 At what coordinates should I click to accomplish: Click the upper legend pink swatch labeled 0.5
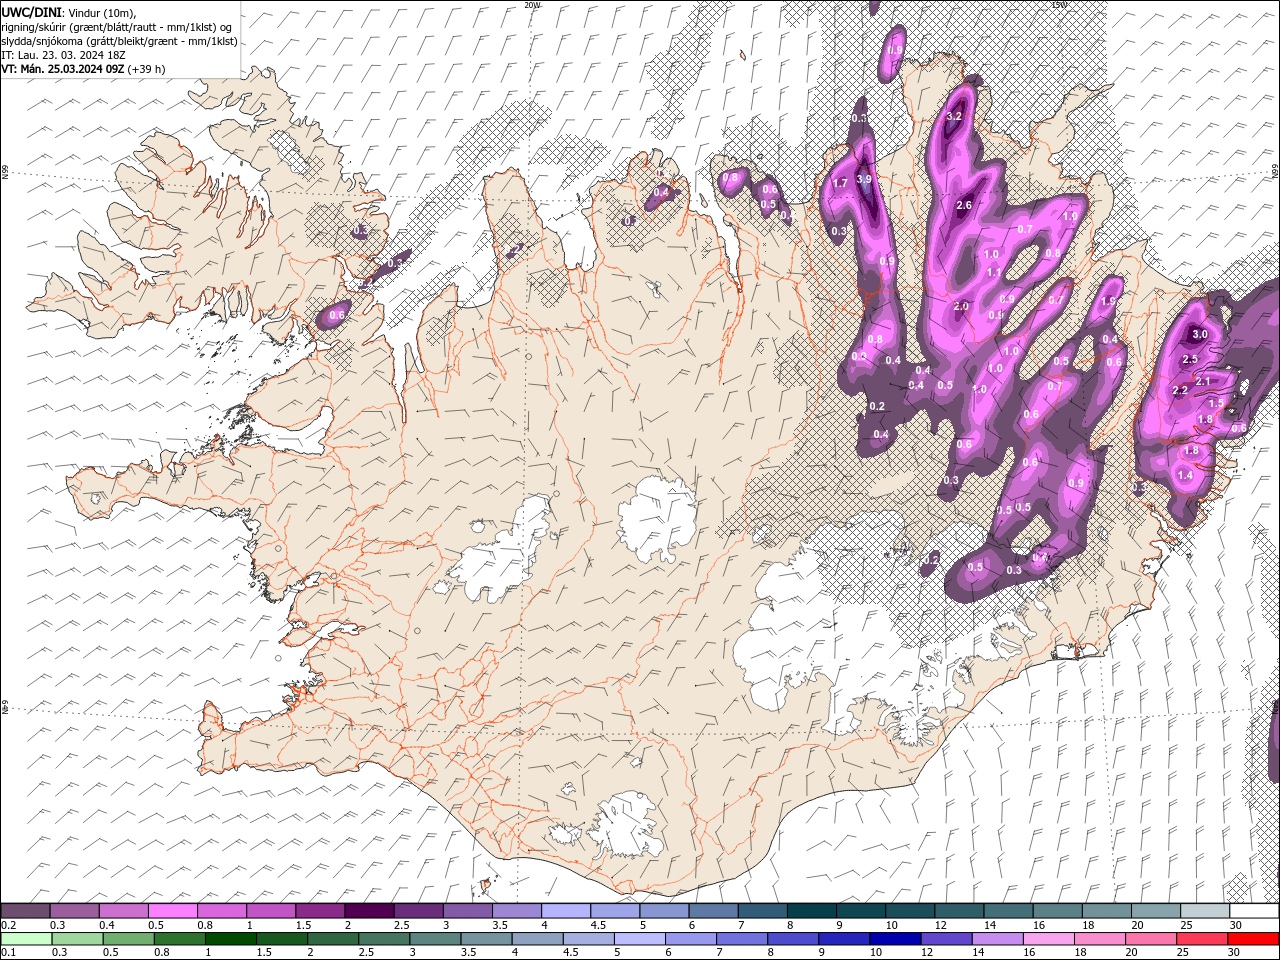[172, 911]
